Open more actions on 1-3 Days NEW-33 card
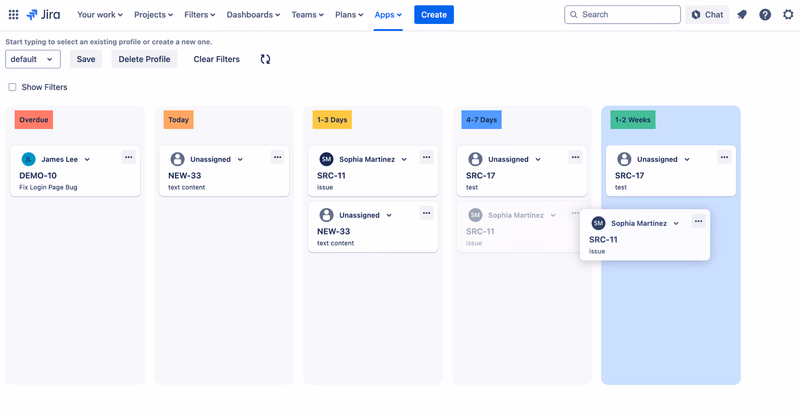The image size is (800, 414). coord(427,213)
